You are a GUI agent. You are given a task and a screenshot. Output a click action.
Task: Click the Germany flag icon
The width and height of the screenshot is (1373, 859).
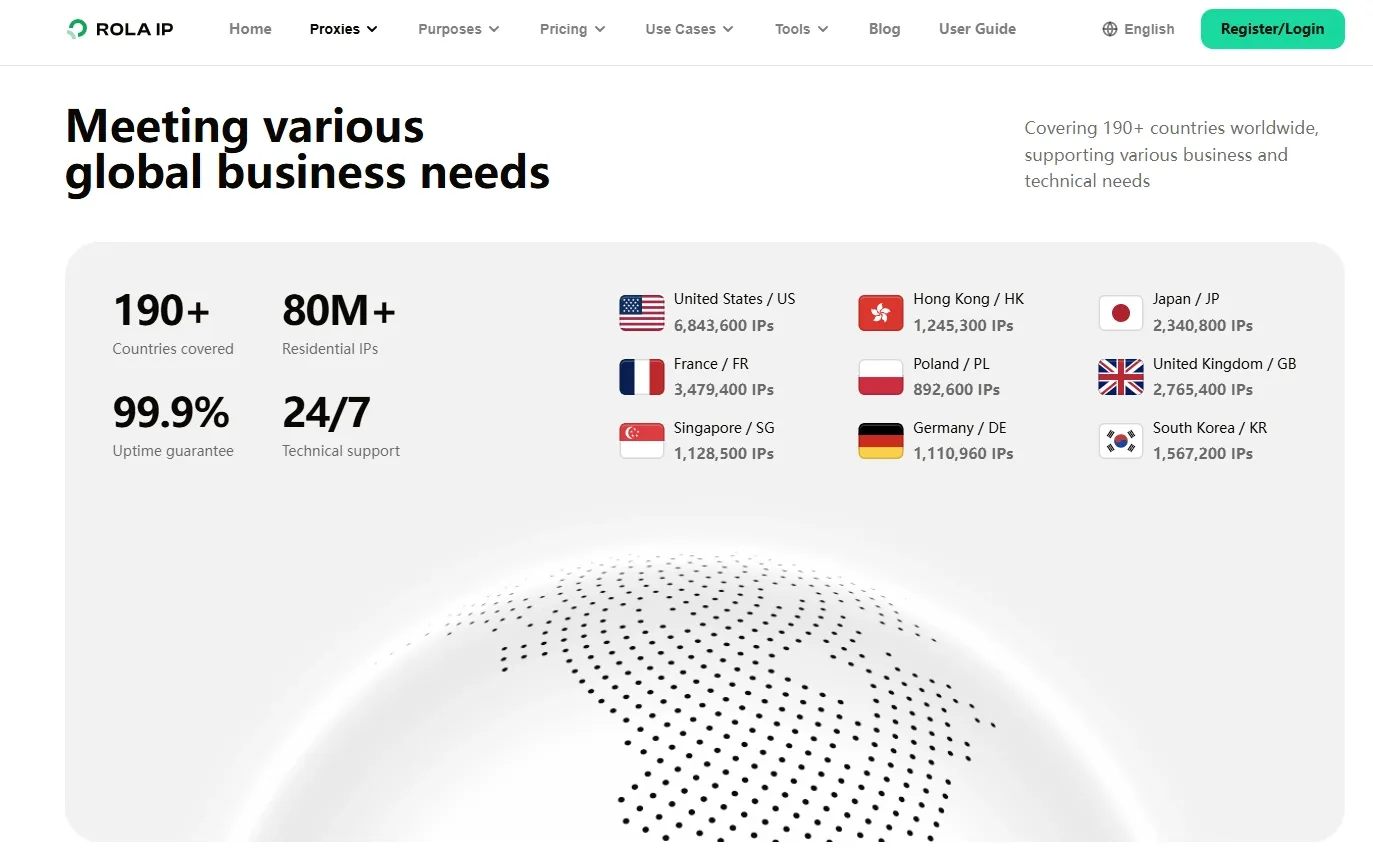coord(881,441)
